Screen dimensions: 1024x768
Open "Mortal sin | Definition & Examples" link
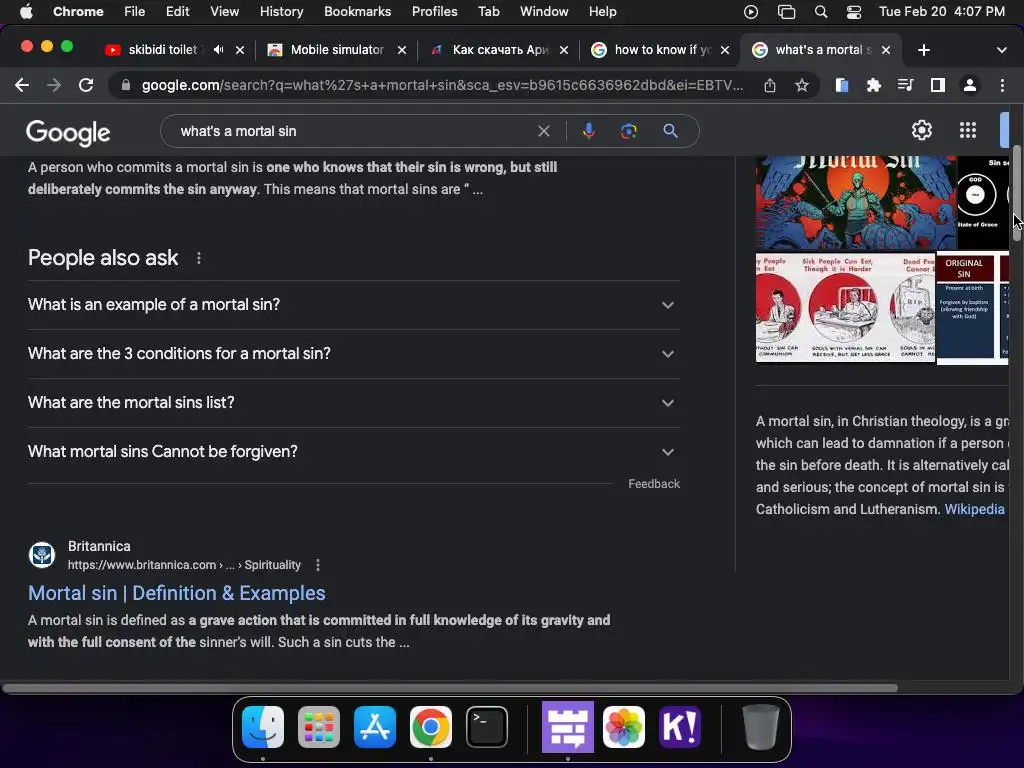coord(176,593)
